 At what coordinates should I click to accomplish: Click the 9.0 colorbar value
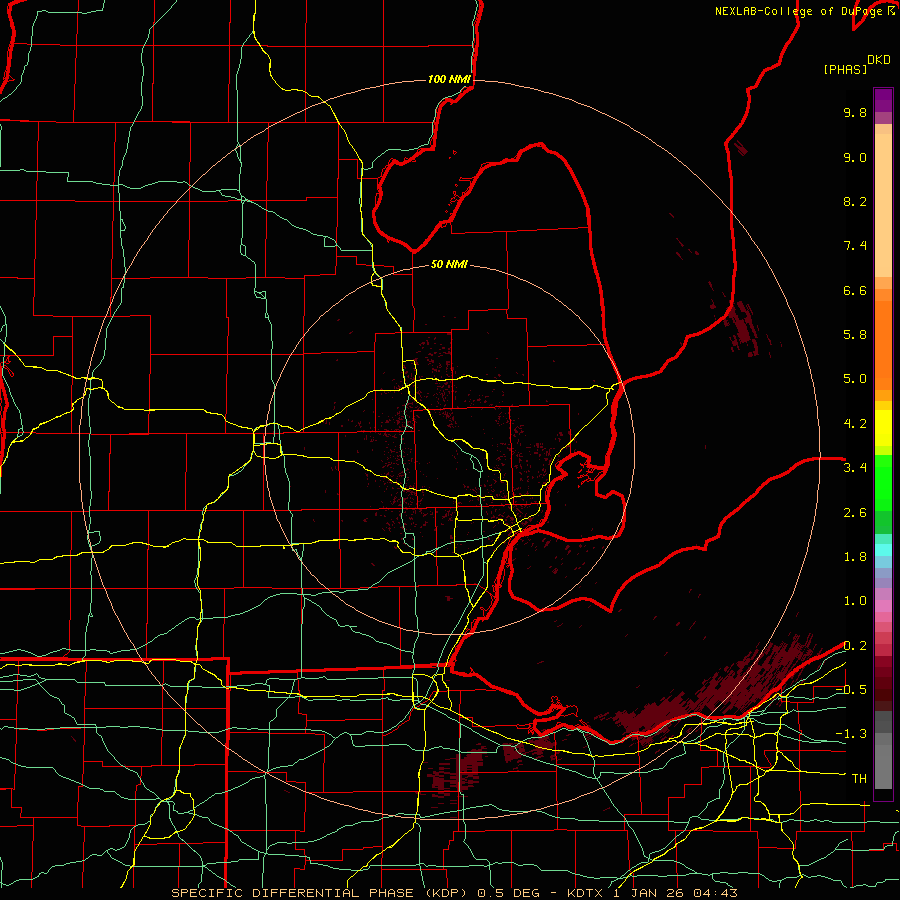click(x=855, y=157)
